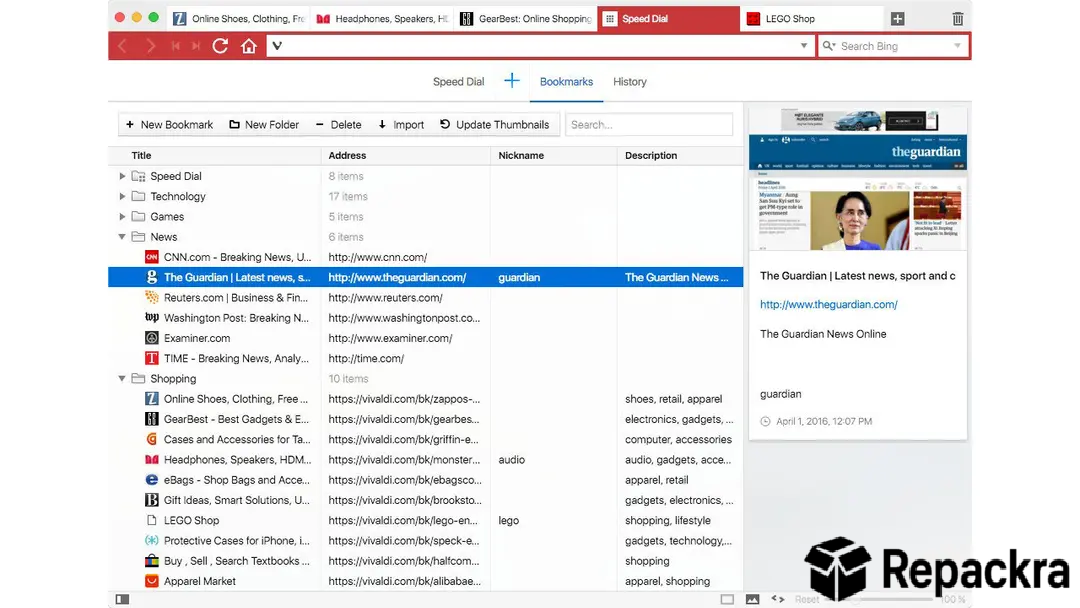Click the fast forward button
This screenshot has height=608, width=1080.
196,46
